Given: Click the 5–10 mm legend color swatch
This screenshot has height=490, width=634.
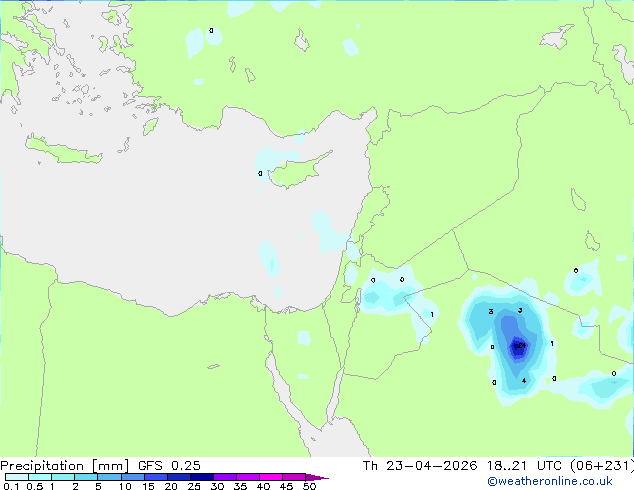Looking at the screenshot, I should tap(109, 477).
